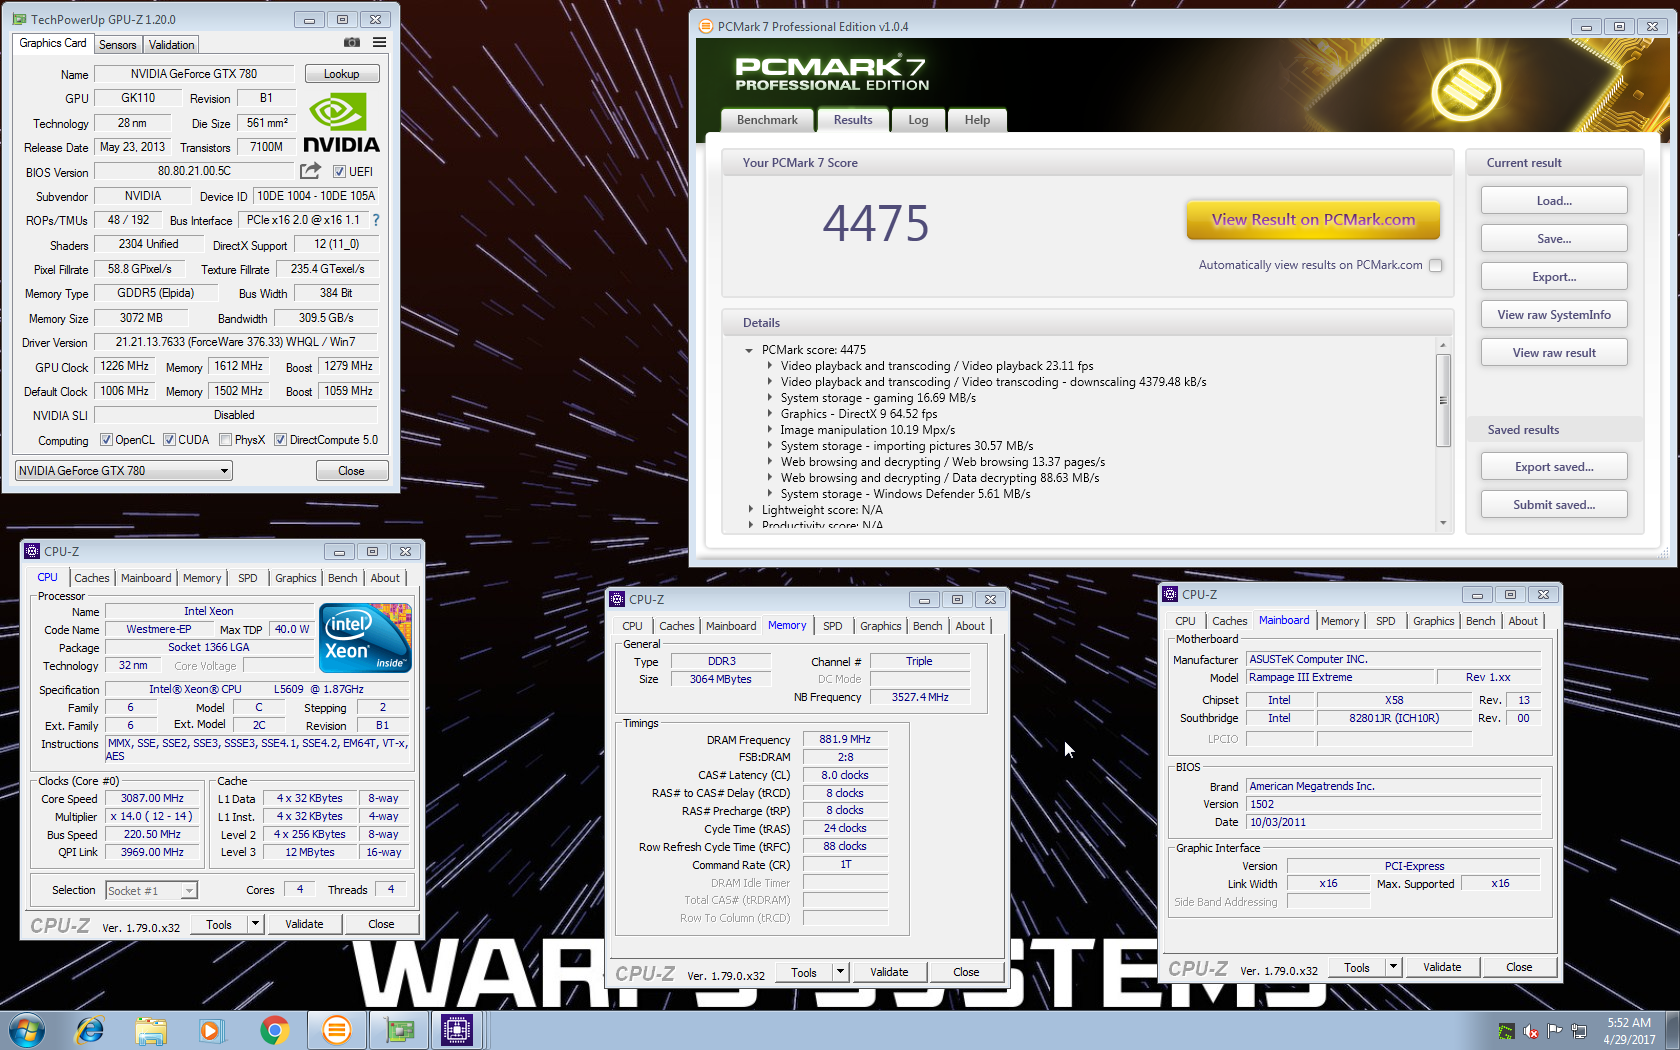The height and width of the screenshot is (1050, 1680).
Task: Click the NVIDIA system tray icon
Action: 1506,1031
